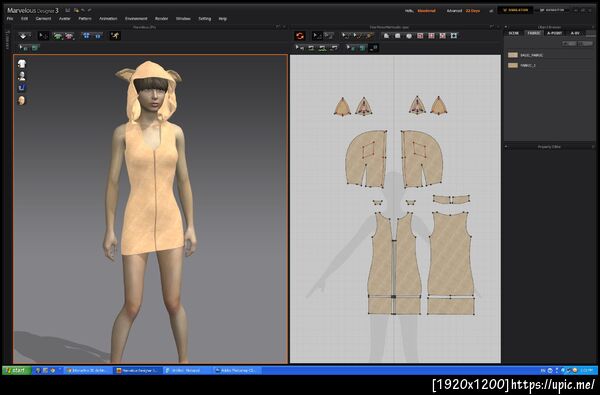Click the blue magnet-shaped icon in 3D view

(22, 88)
